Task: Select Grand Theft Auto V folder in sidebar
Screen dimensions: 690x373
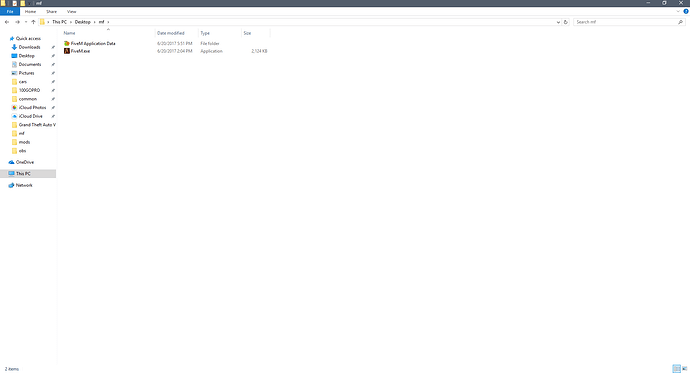Action: [37, 125]
